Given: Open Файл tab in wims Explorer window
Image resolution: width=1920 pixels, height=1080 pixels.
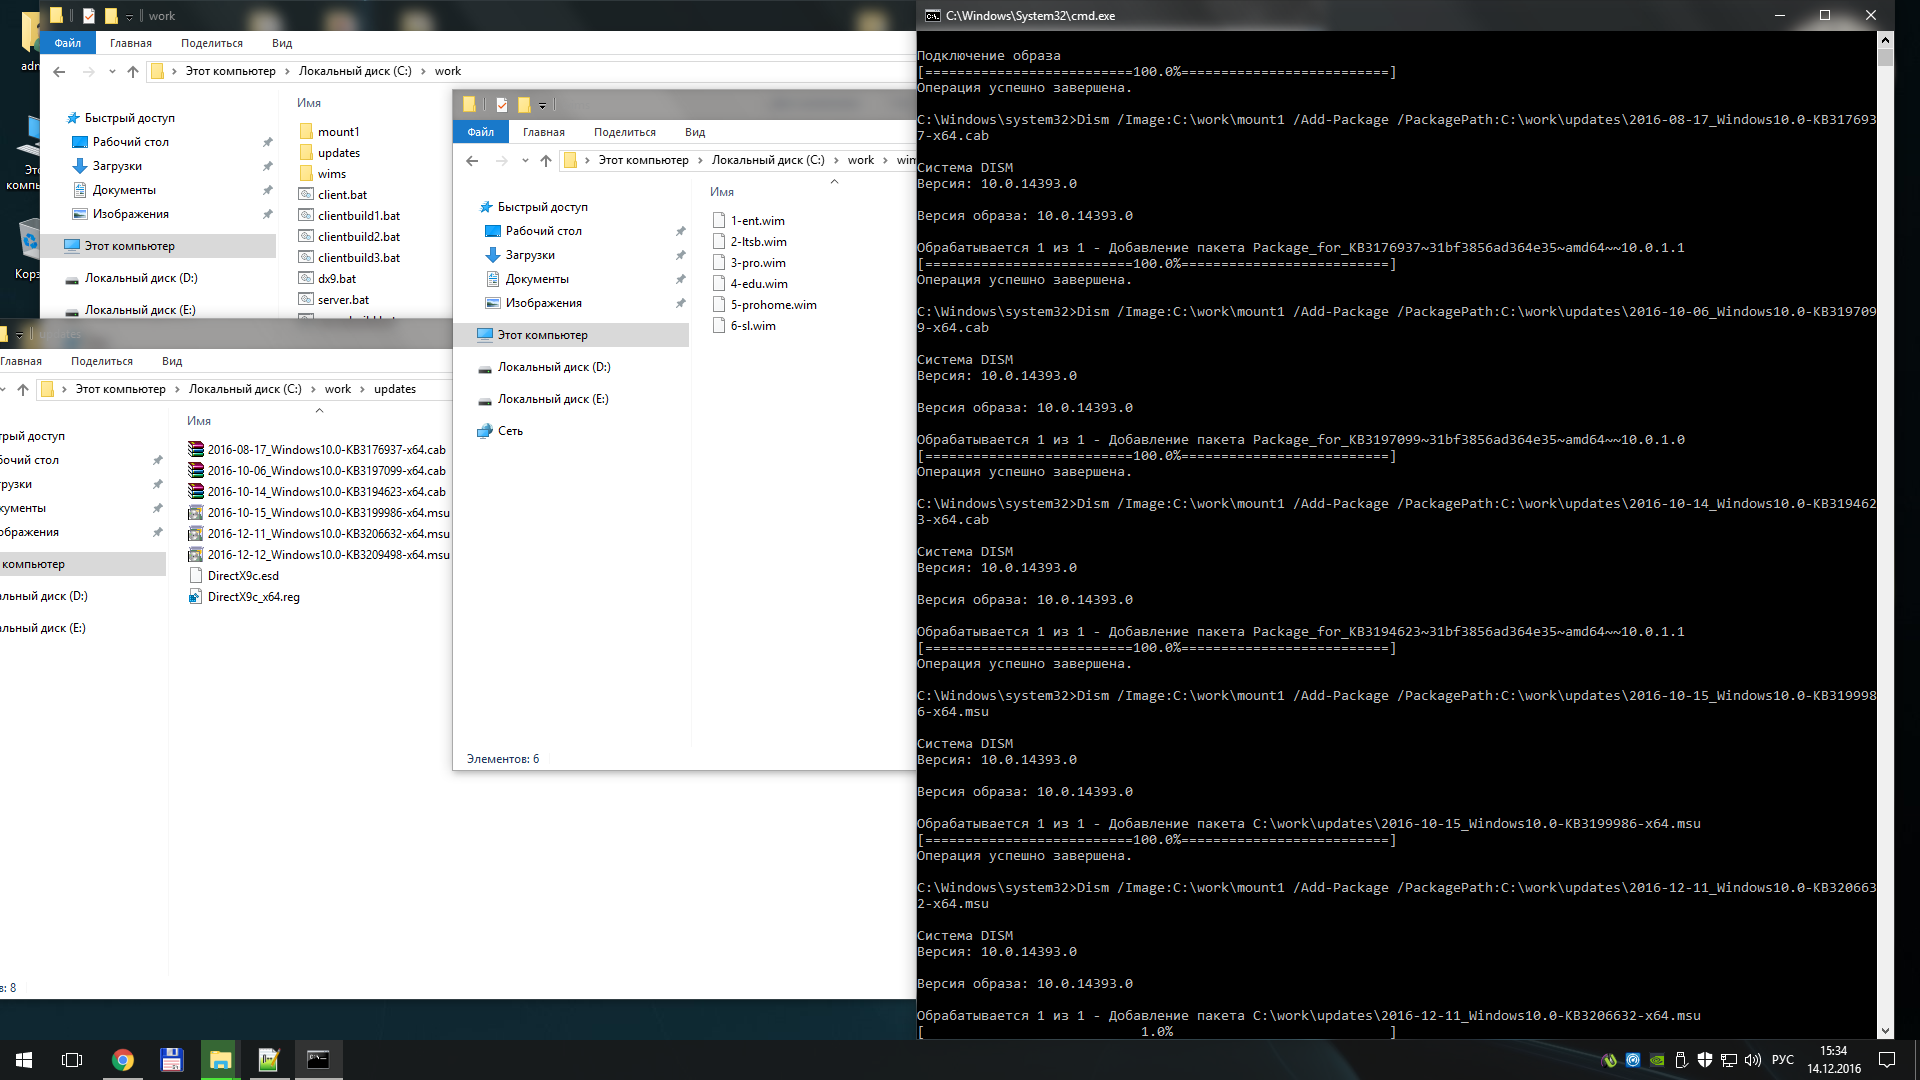Looking at the screenshot, I should coord(481,132).
